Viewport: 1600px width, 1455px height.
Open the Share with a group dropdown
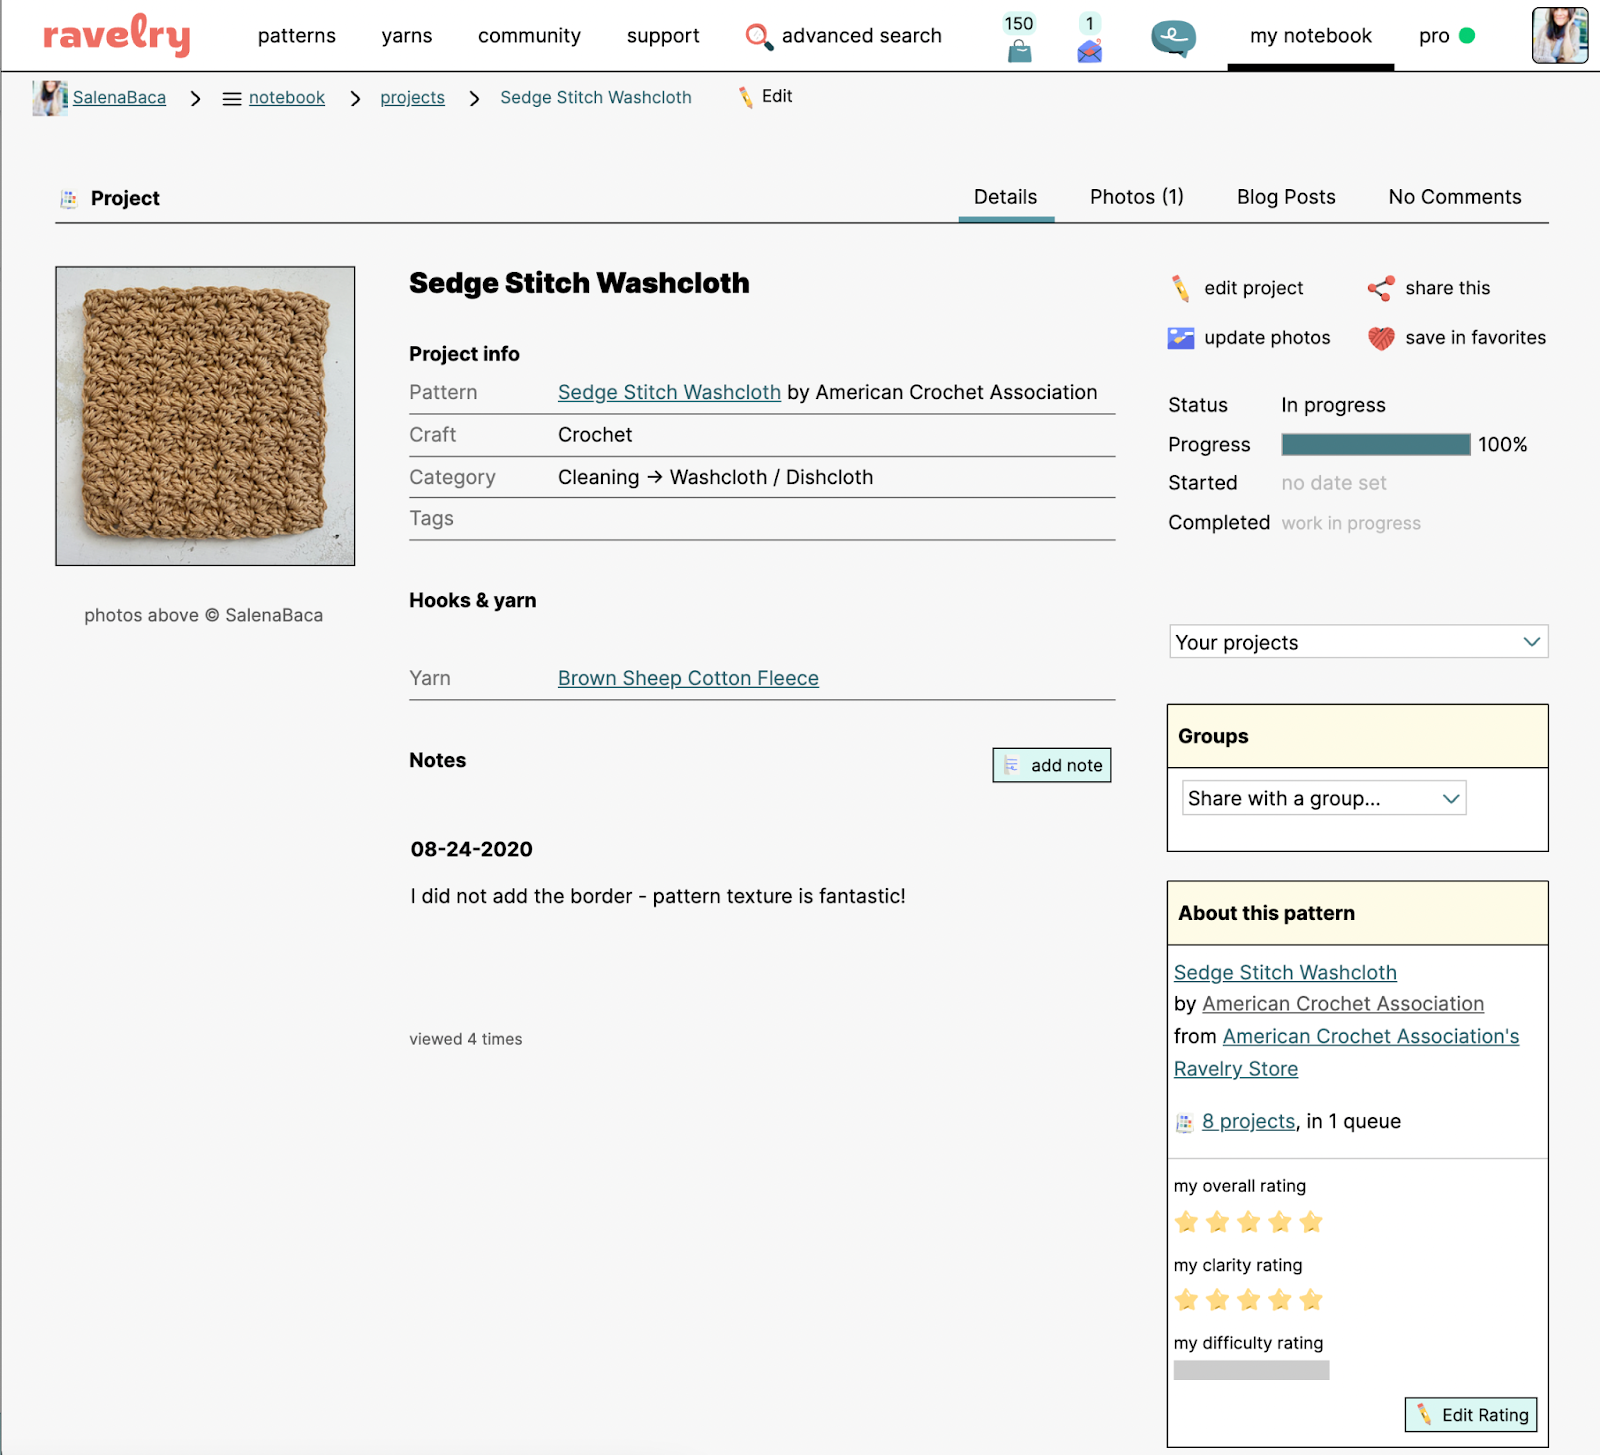pyautogui.click(x=1324, y=798)
